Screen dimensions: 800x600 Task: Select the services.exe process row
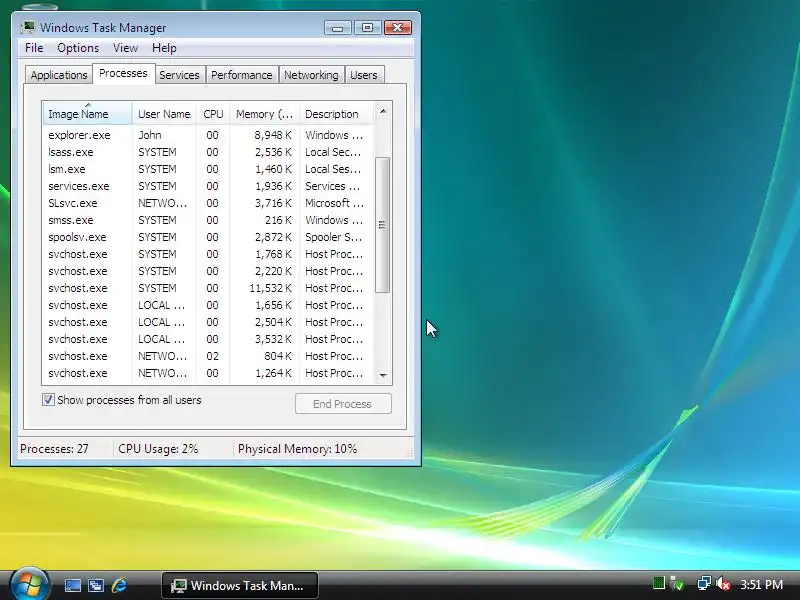[x=209, y=186]
